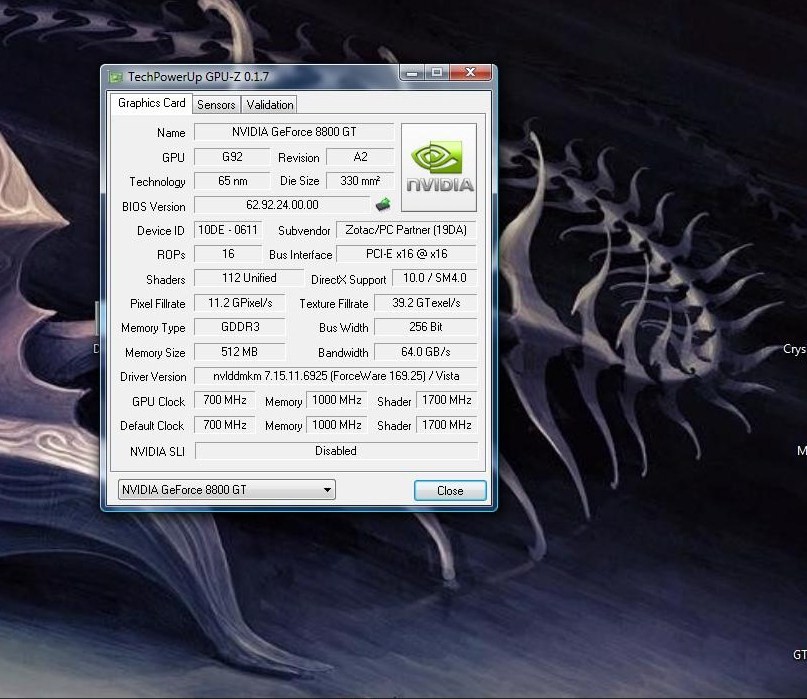Image resolution: width=807 pixels, height=699 pixels.
Task: Select the Graphics Card tab
Action: point(151,103)
